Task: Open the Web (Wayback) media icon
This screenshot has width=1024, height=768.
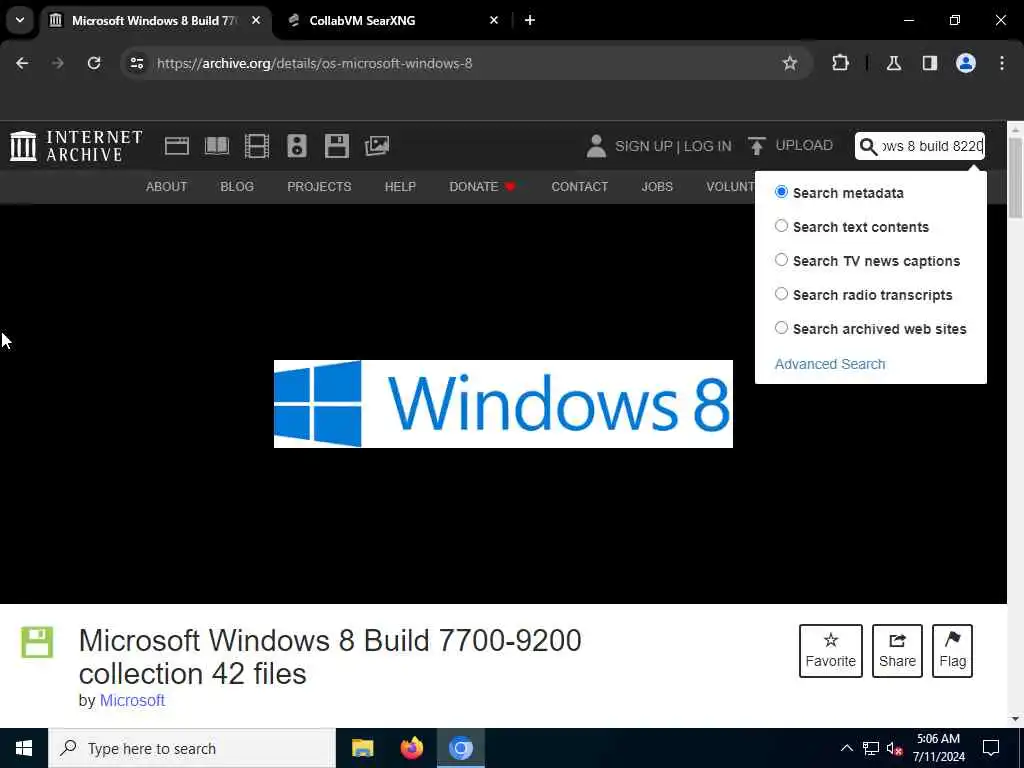Action: coord(176,146)
